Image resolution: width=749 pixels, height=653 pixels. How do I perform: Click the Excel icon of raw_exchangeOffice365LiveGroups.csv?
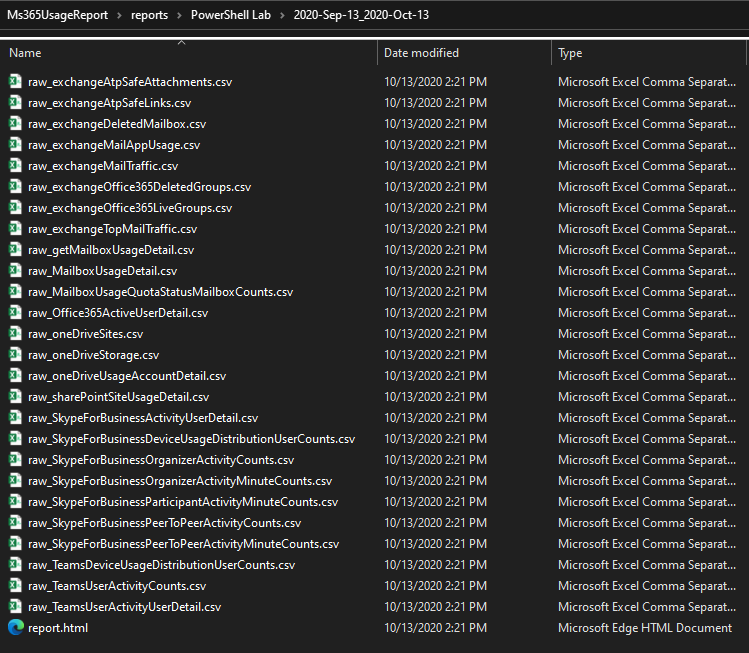[x=15, y=207]
